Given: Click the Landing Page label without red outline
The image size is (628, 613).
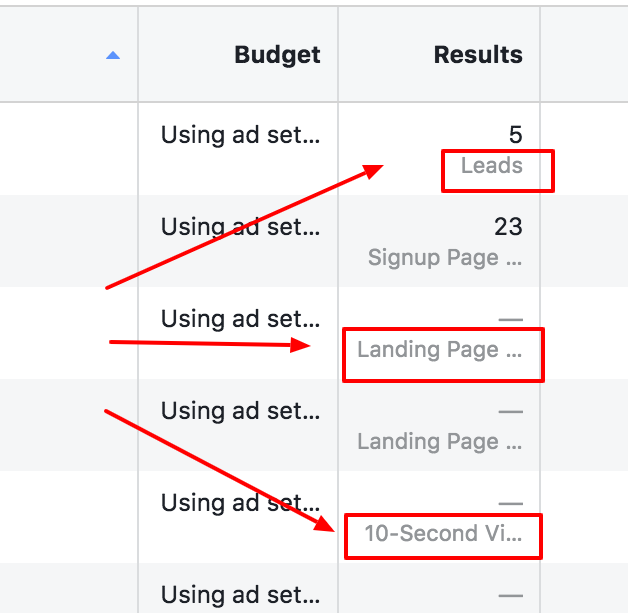Looking at the screenshot, I should point(440,442).
